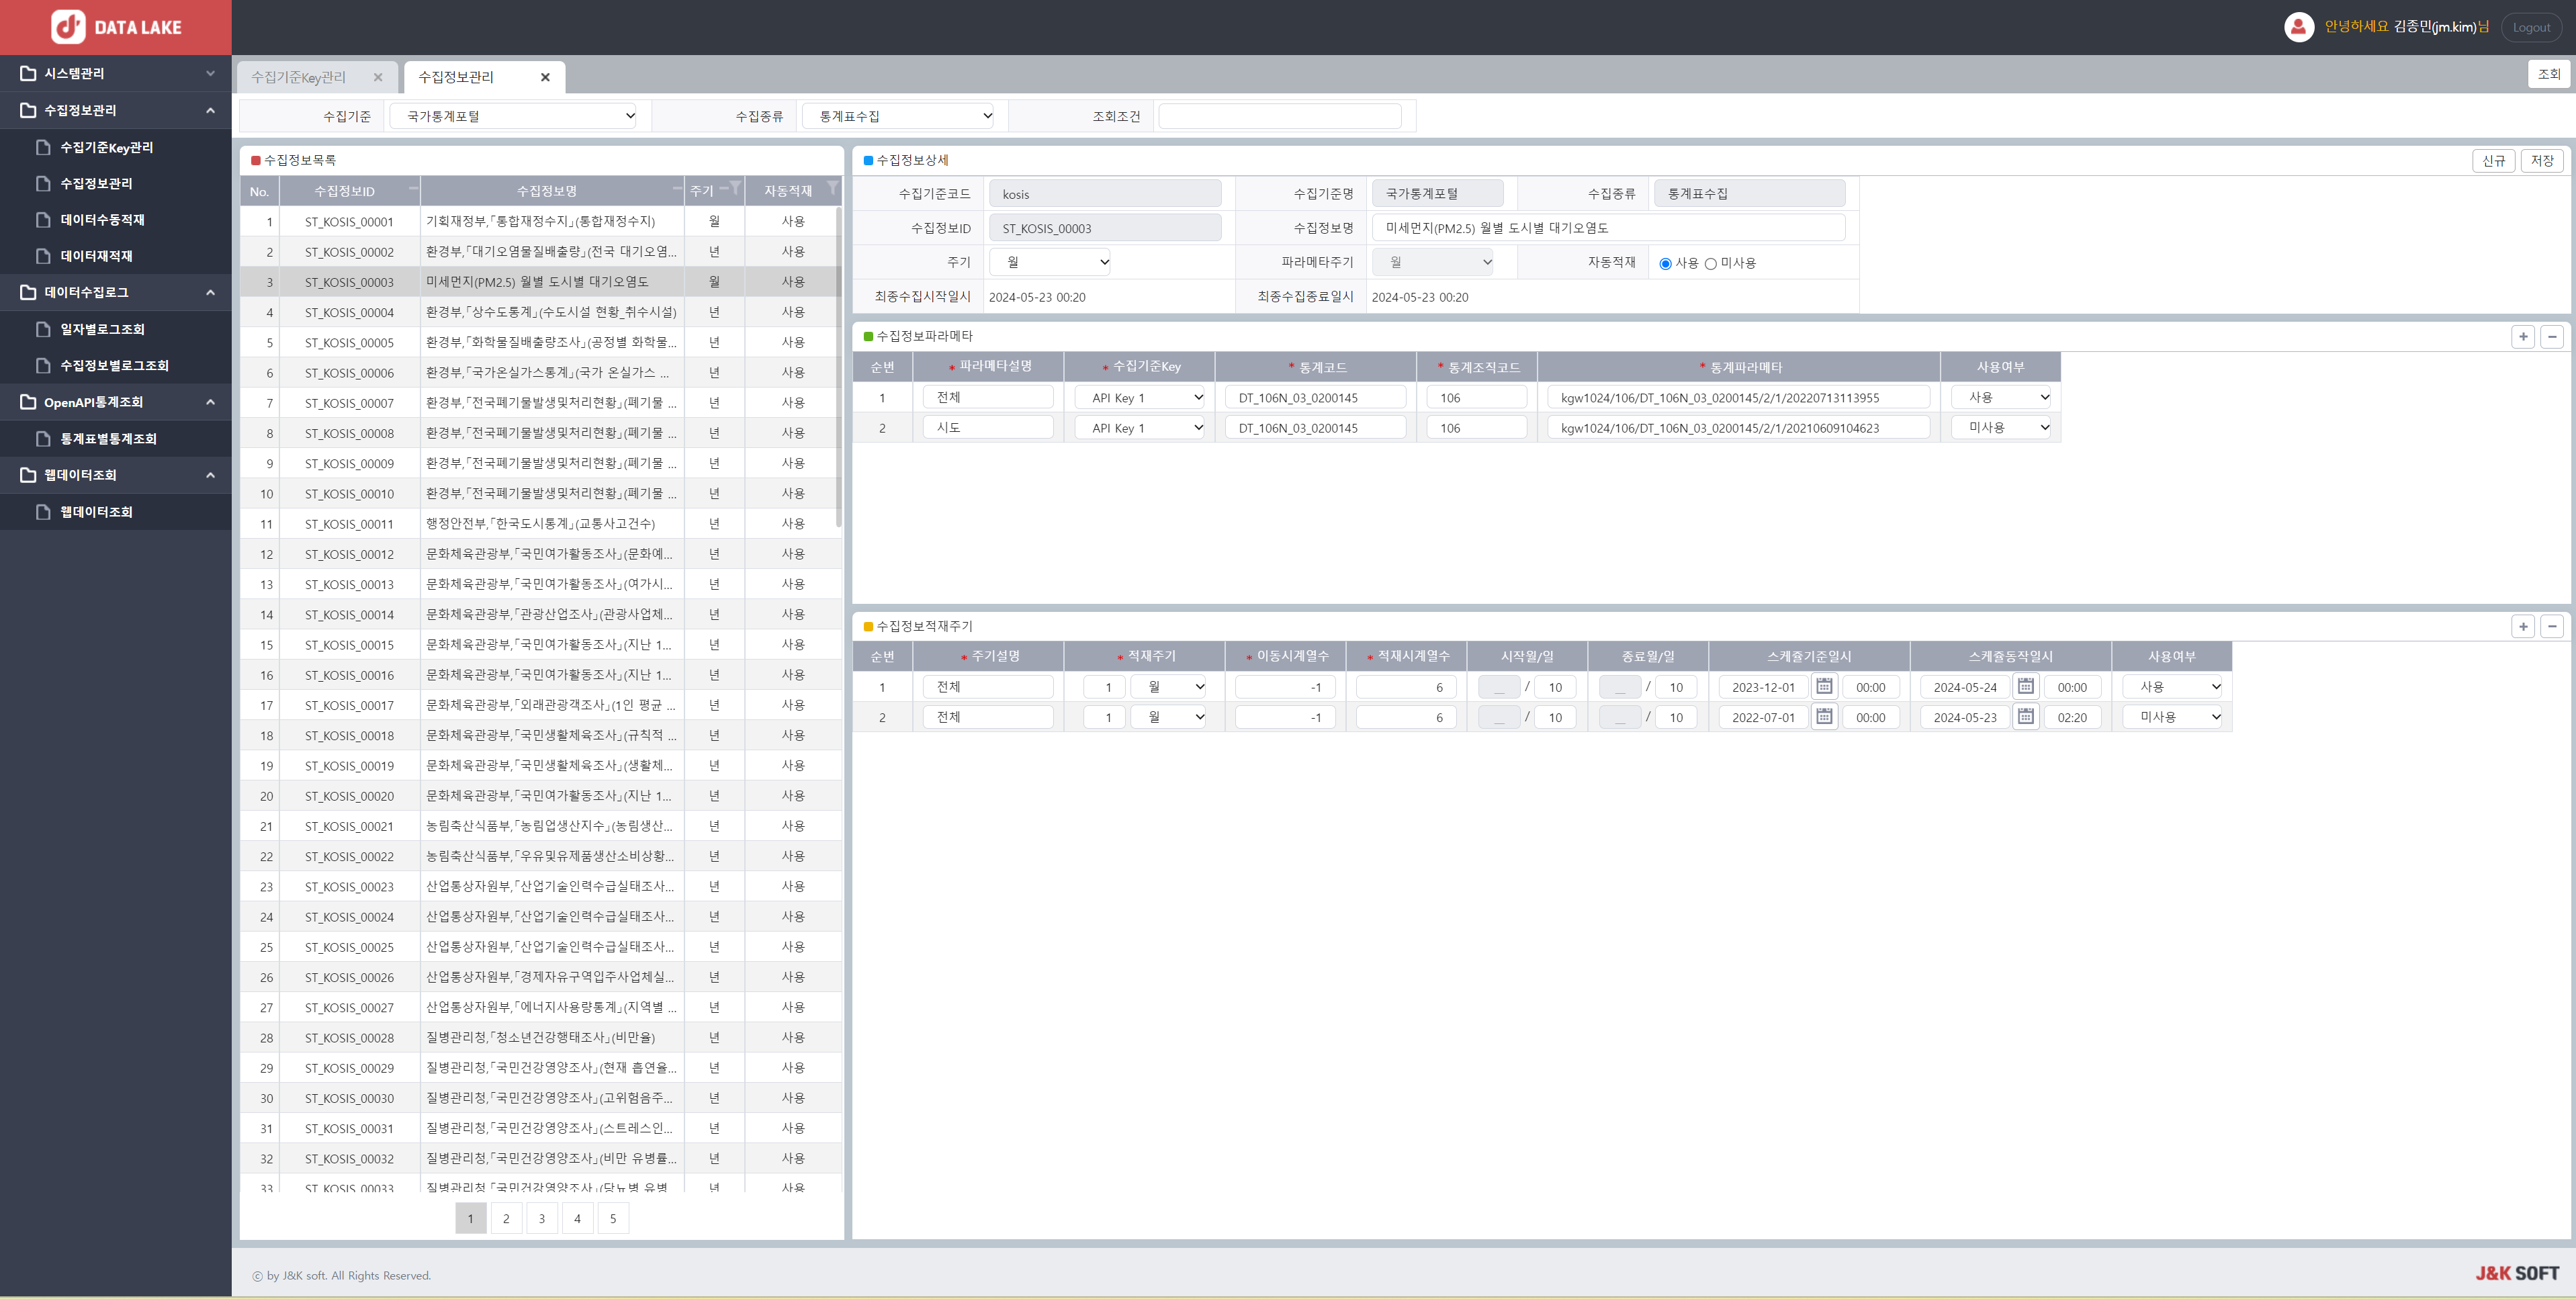Collapse the 수집정보관리 sidebar section

click(x=210, y=110)
